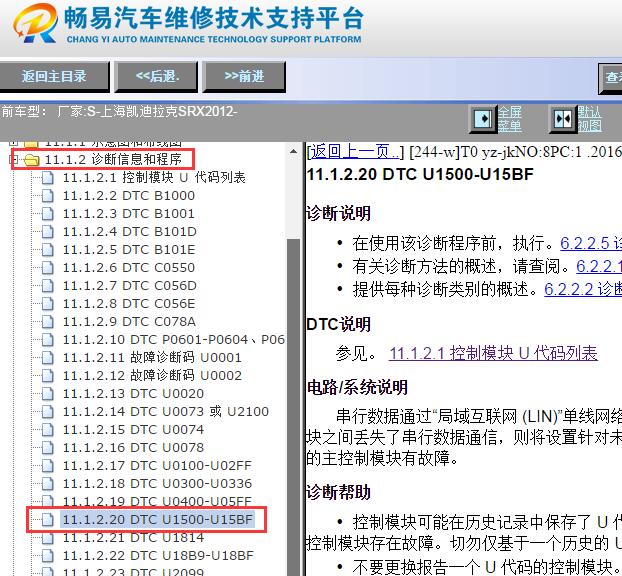Viewport: 622px width, 576px height.
Task: Click page icon beside 11.1.2.1 控制模块
Action: 48,177
